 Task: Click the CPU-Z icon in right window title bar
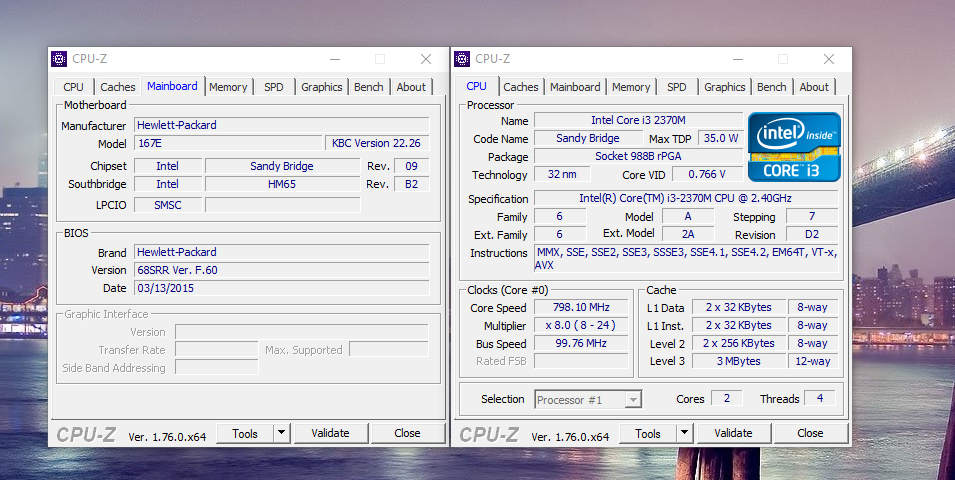(462, 59)
